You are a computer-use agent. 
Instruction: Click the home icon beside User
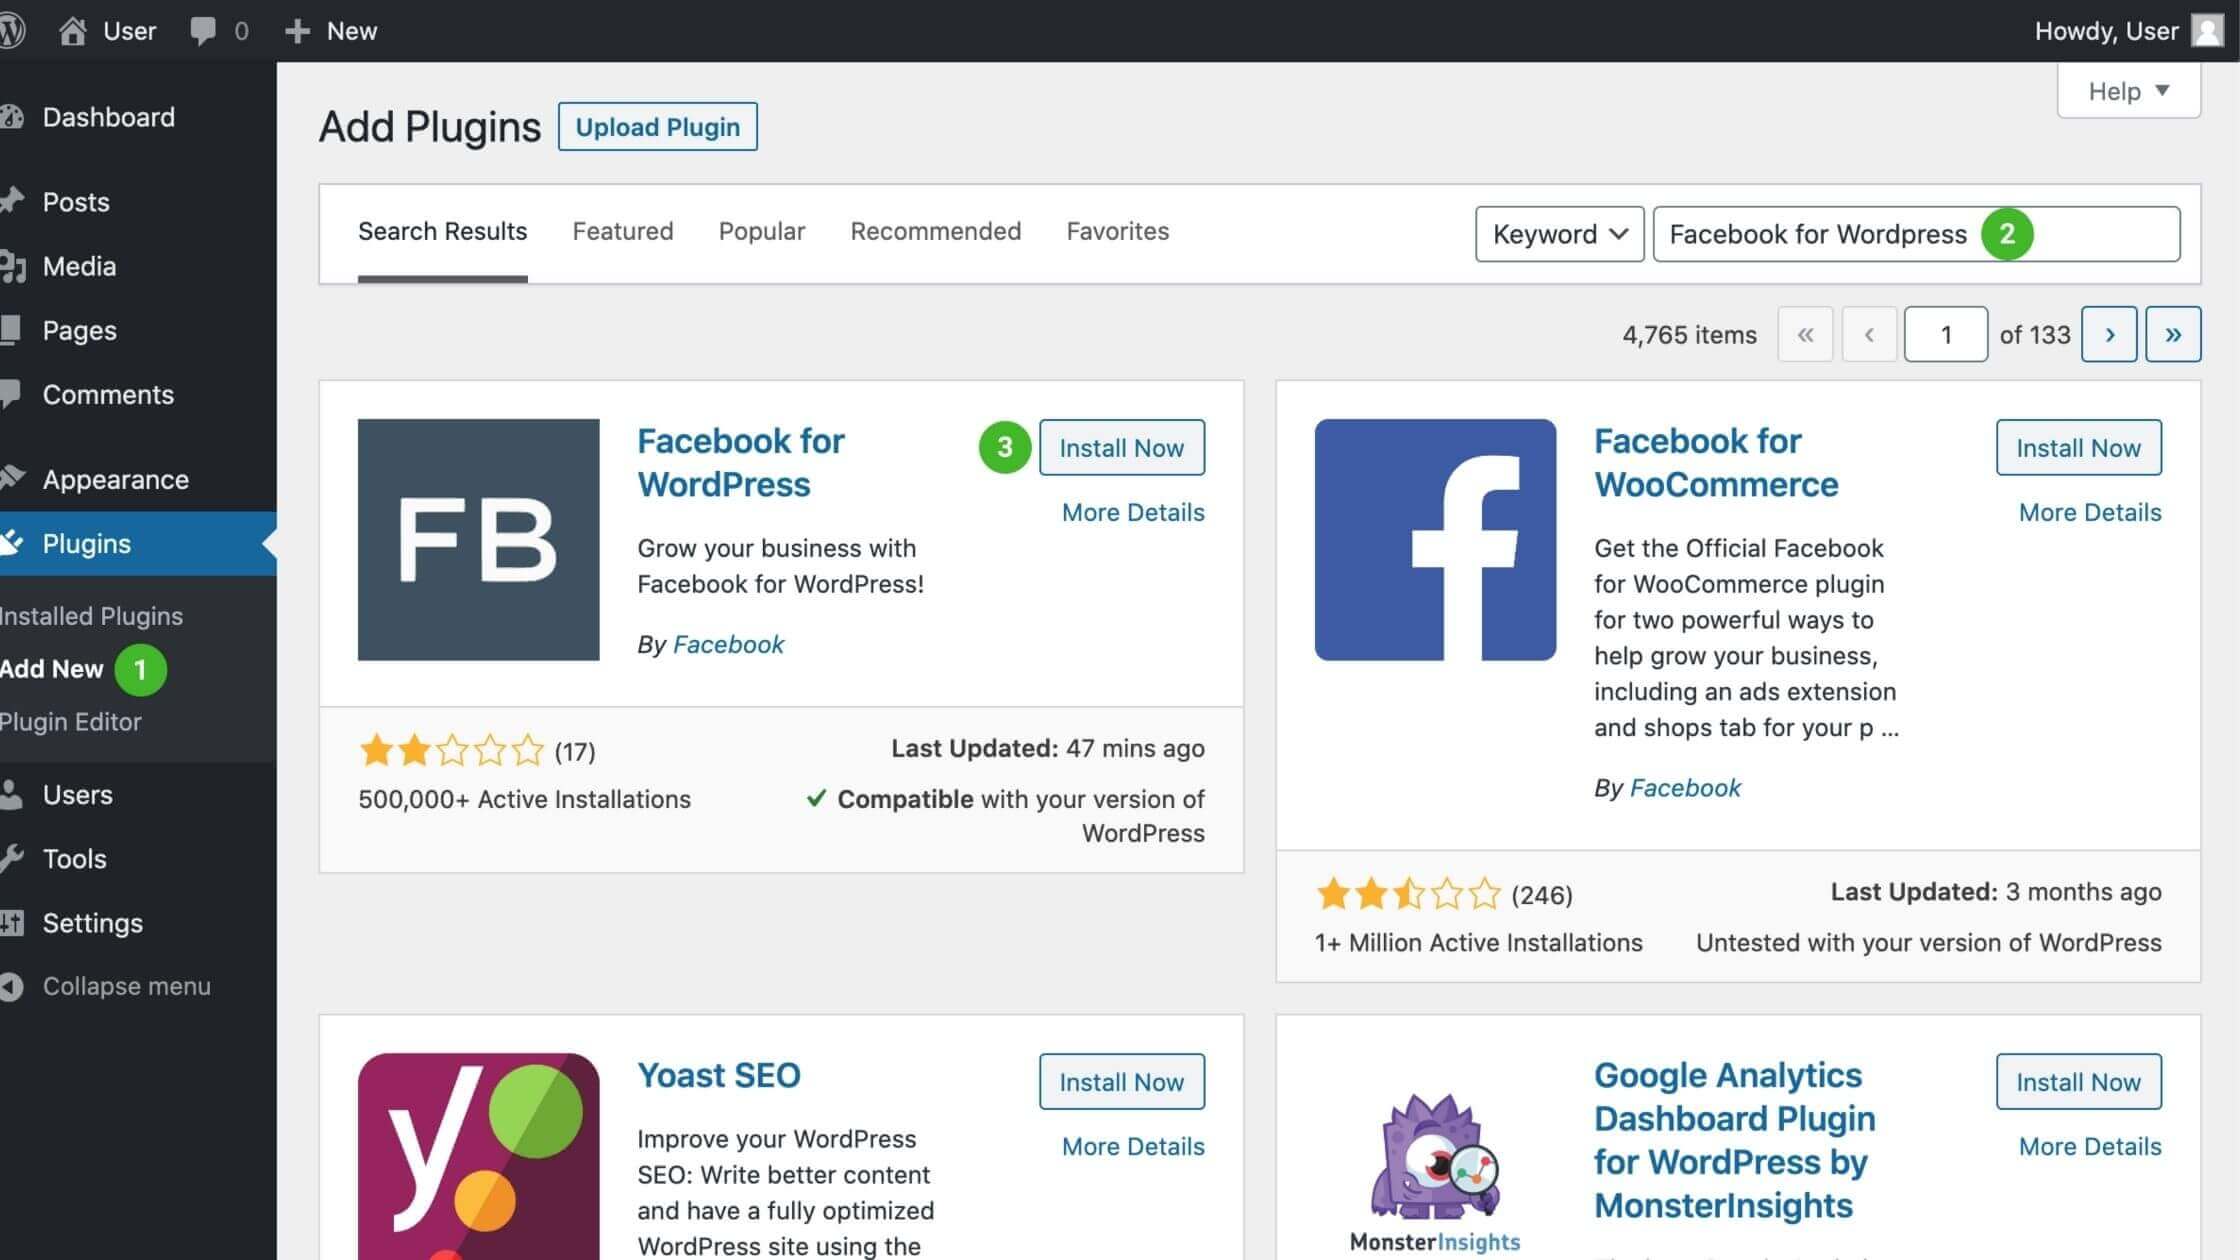click(72, 31)
